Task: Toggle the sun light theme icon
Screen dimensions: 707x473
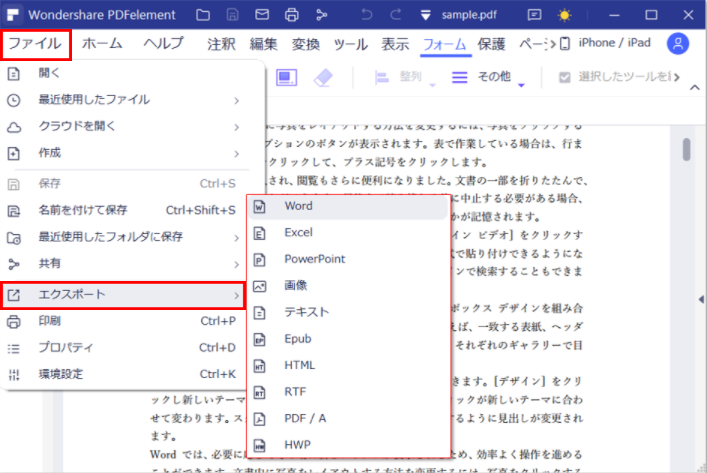Action: (564, 15)
